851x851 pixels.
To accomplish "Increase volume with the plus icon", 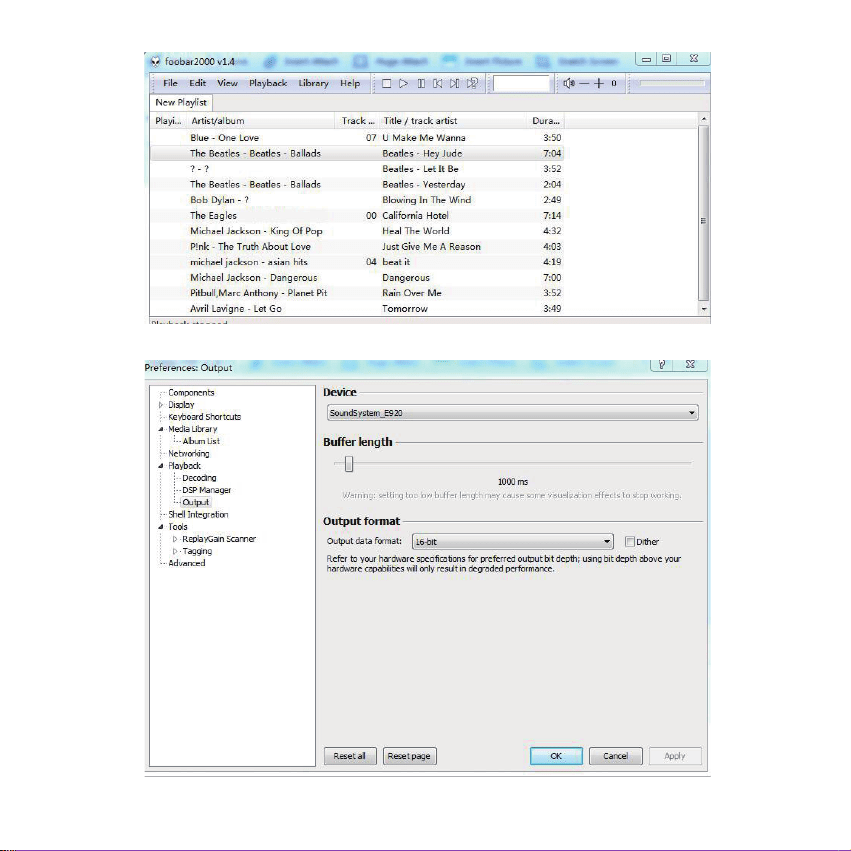I will 599,84.
